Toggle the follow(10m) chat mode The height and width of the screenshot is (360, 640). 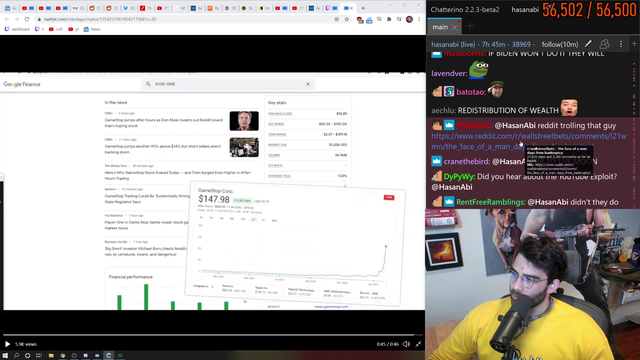(560, 44)
